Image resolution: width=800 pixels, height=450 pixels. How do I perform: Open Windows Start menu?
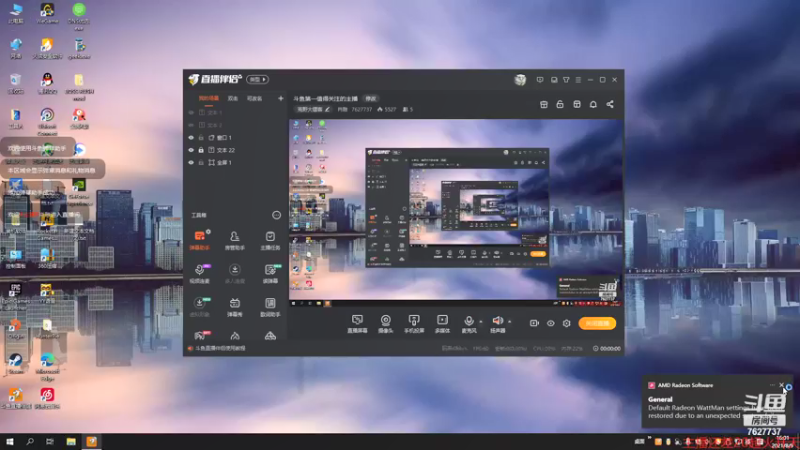(10, 441)
